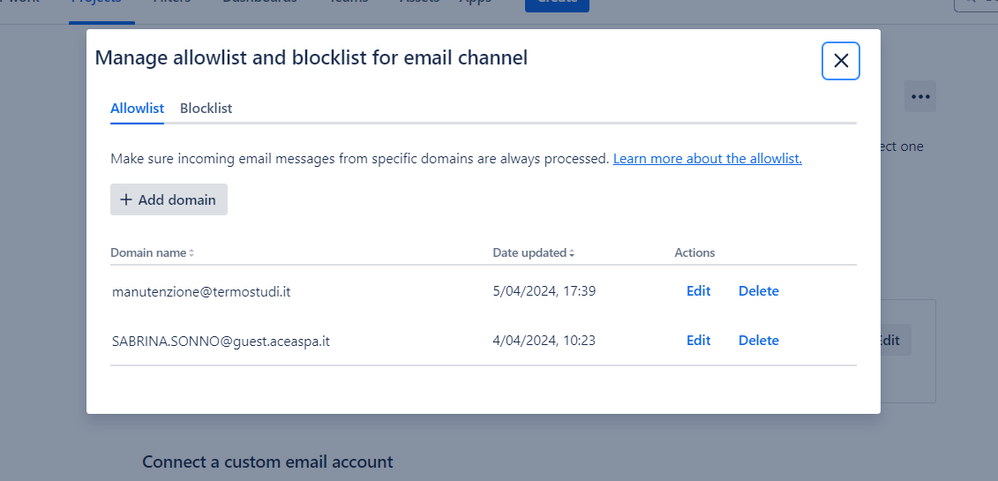Sort by Domain name column
This screenshot has height=481, width=998.
152,253
